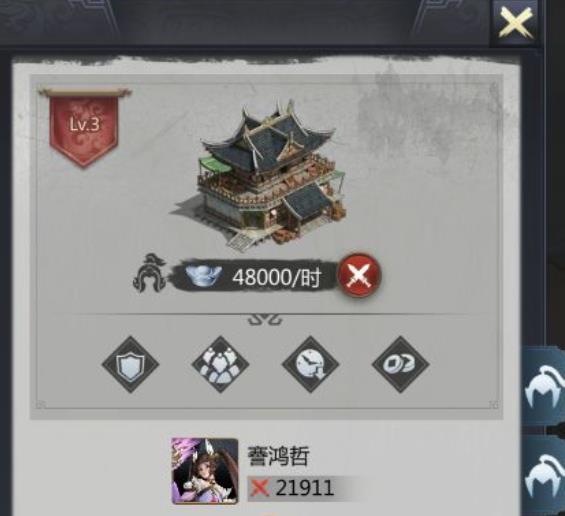Click the silver ingot resource icon

coord(204,277)
